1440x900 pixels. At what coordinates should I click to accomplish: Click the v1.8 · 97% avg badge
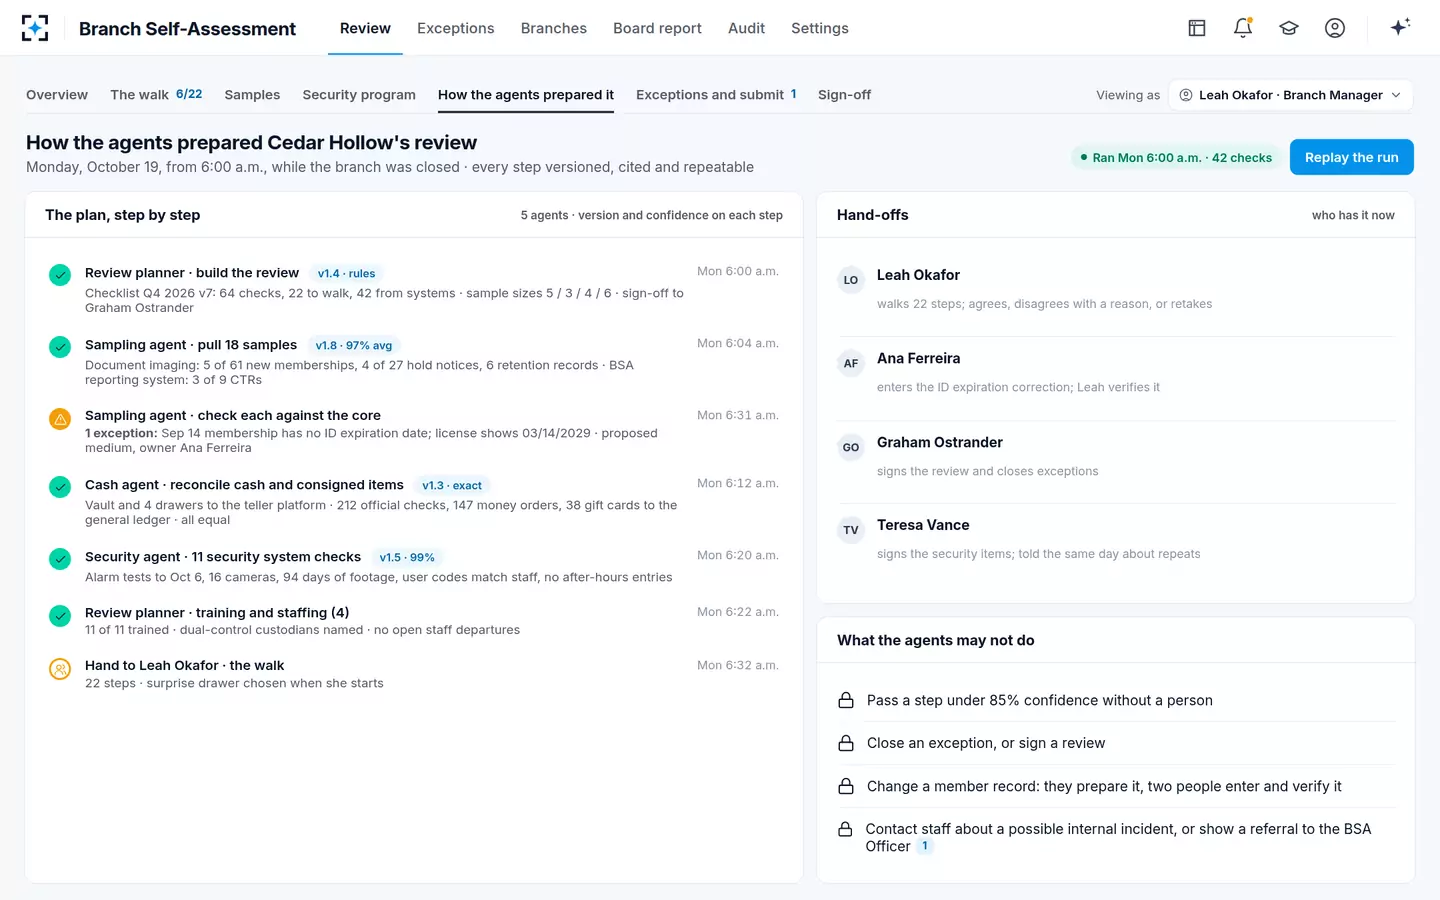354,346
